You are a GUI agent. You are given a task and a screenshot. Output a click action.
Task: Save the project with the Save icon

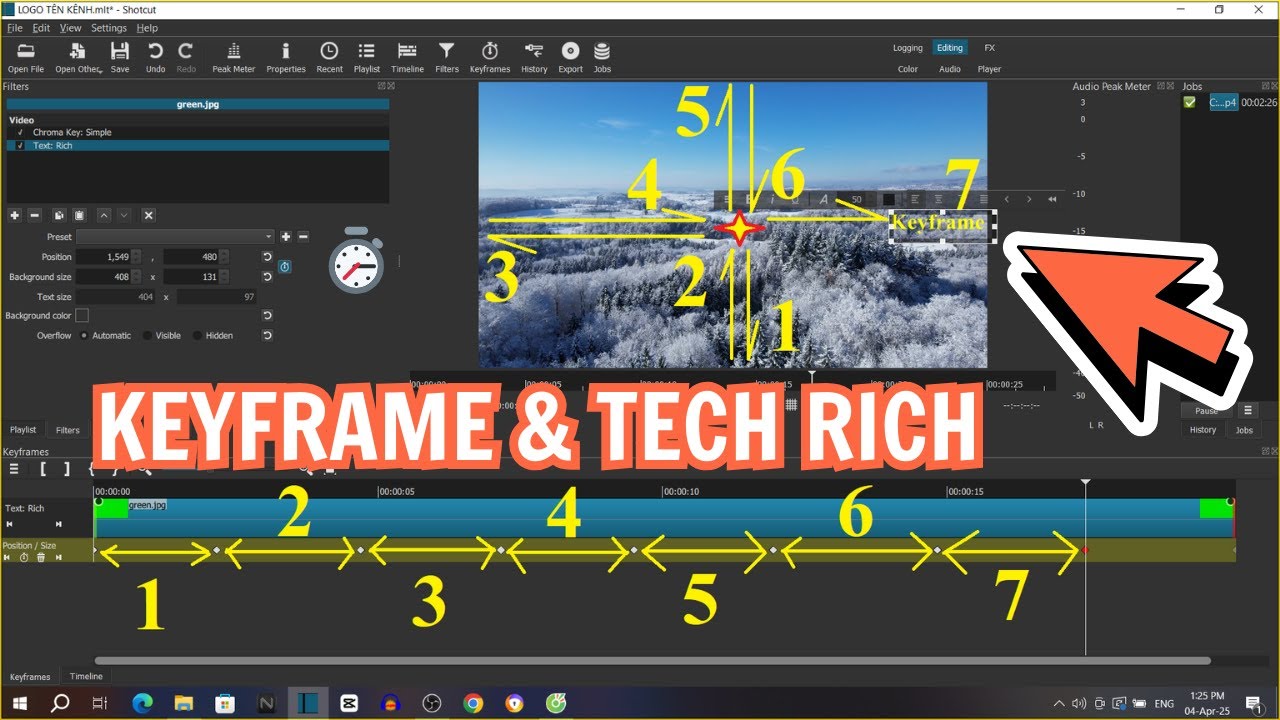click(120, 51)
